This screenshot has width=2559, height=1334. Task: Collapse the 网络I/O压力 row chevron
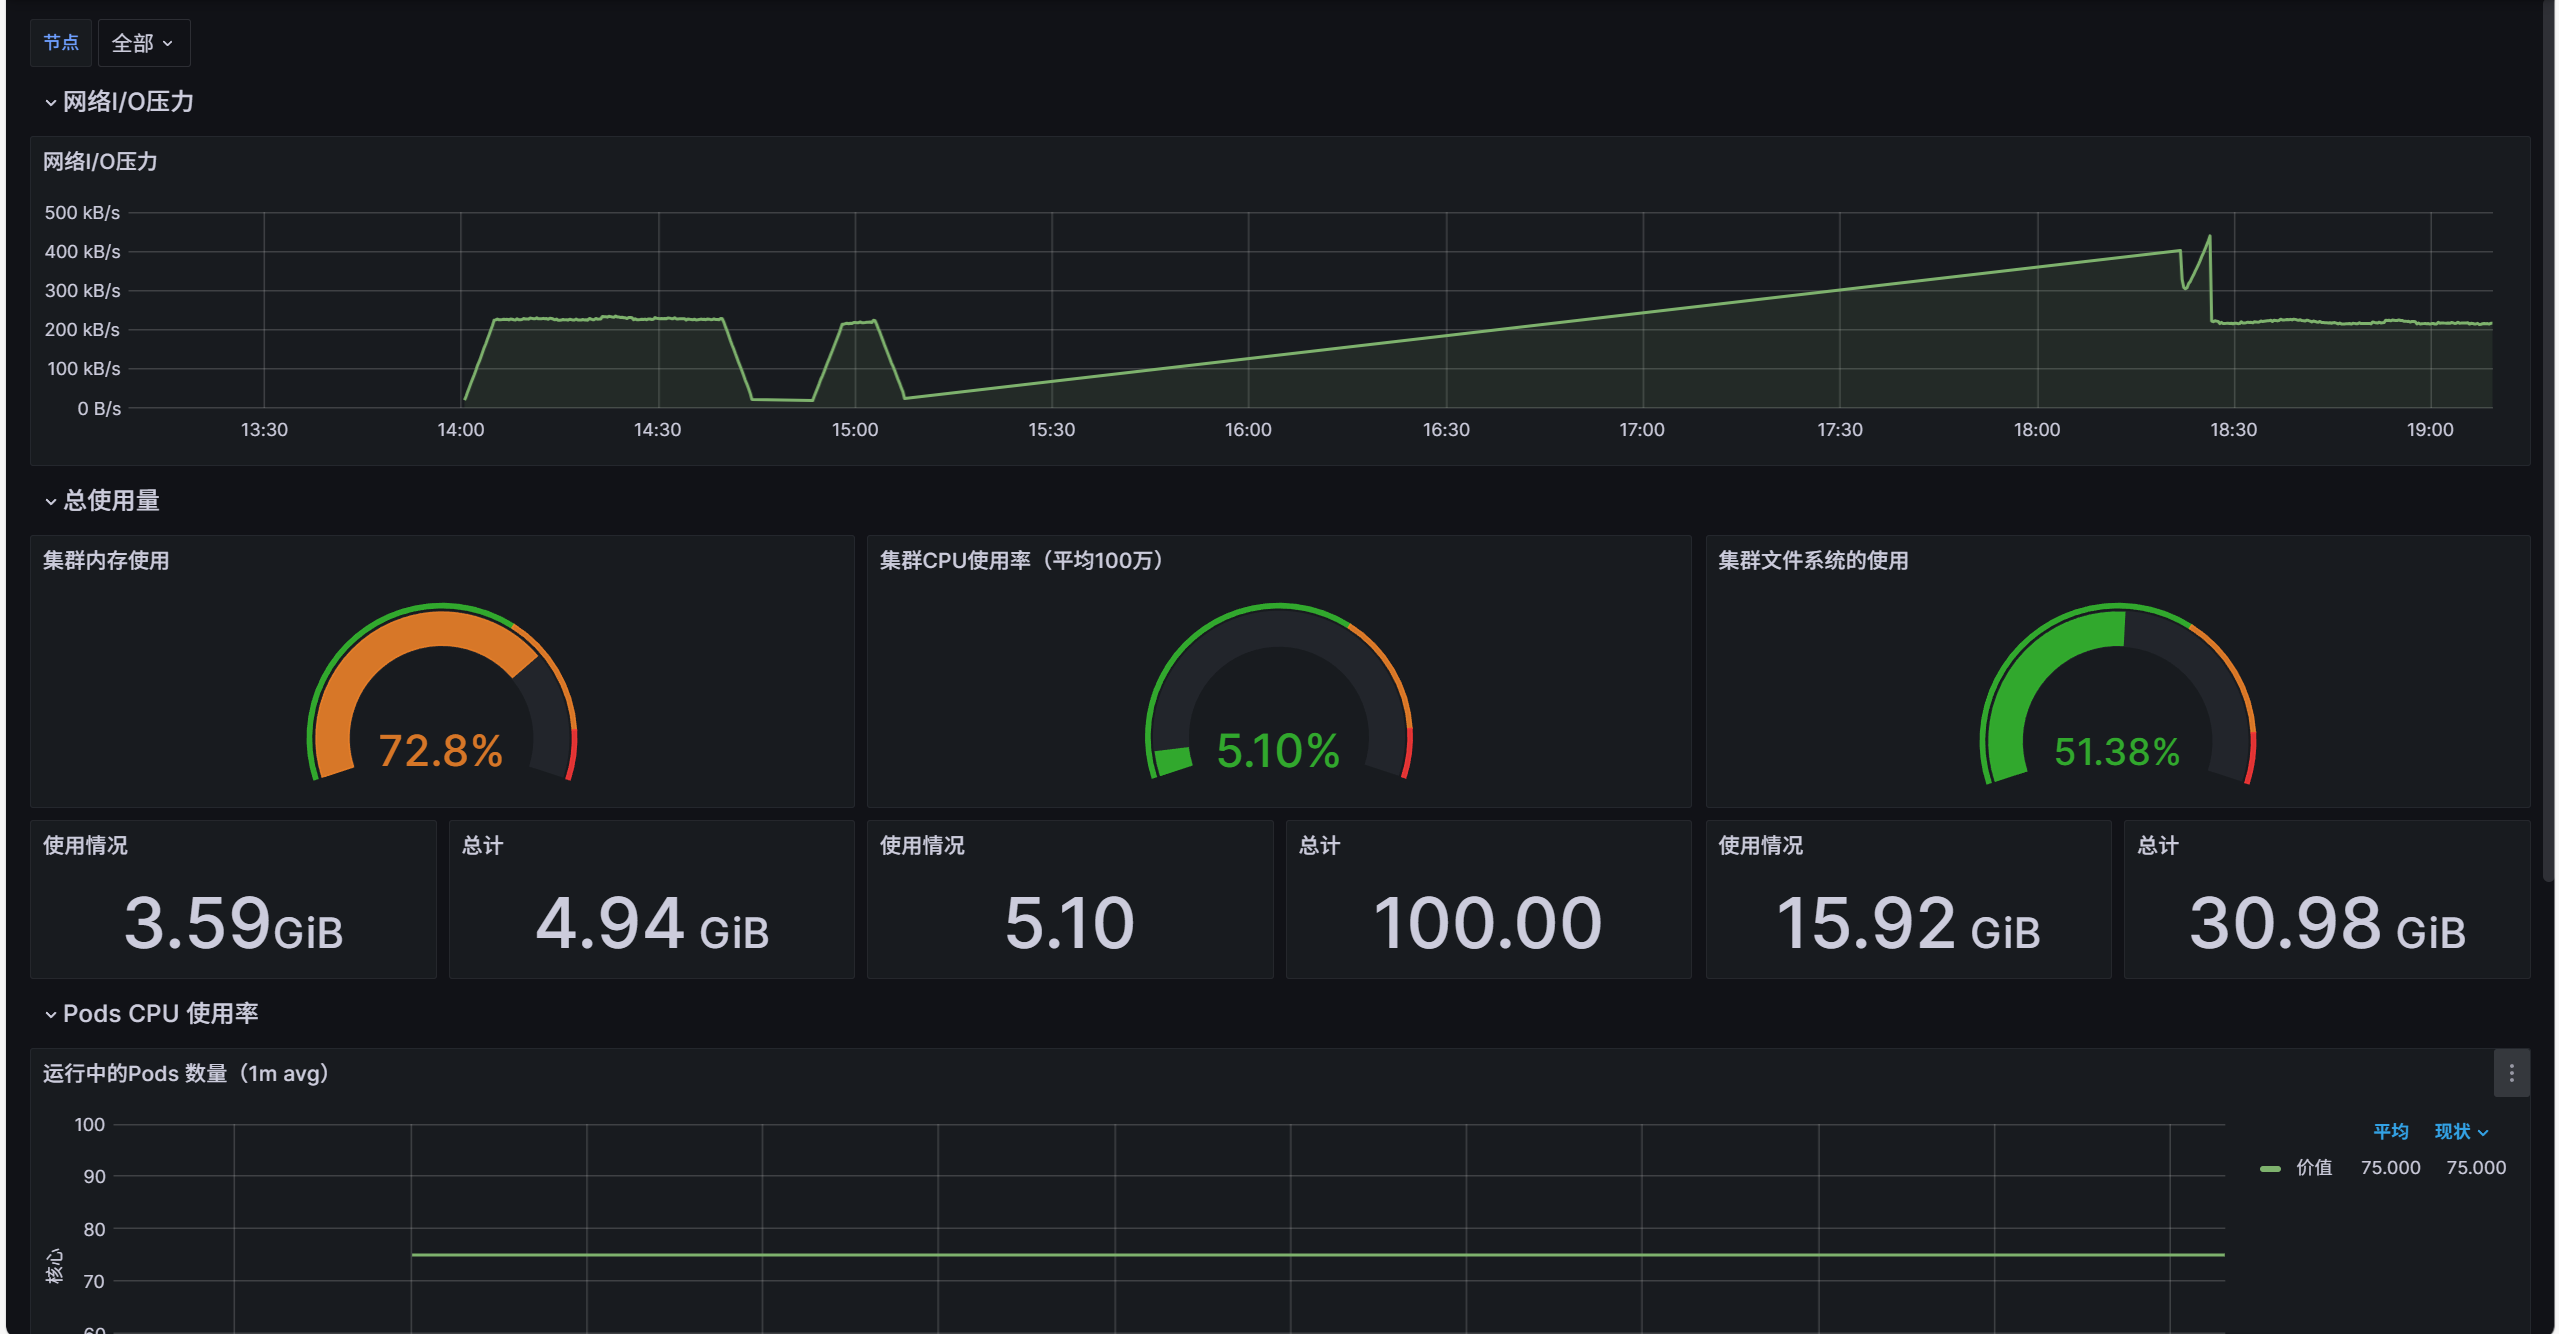tap(50, 102)
